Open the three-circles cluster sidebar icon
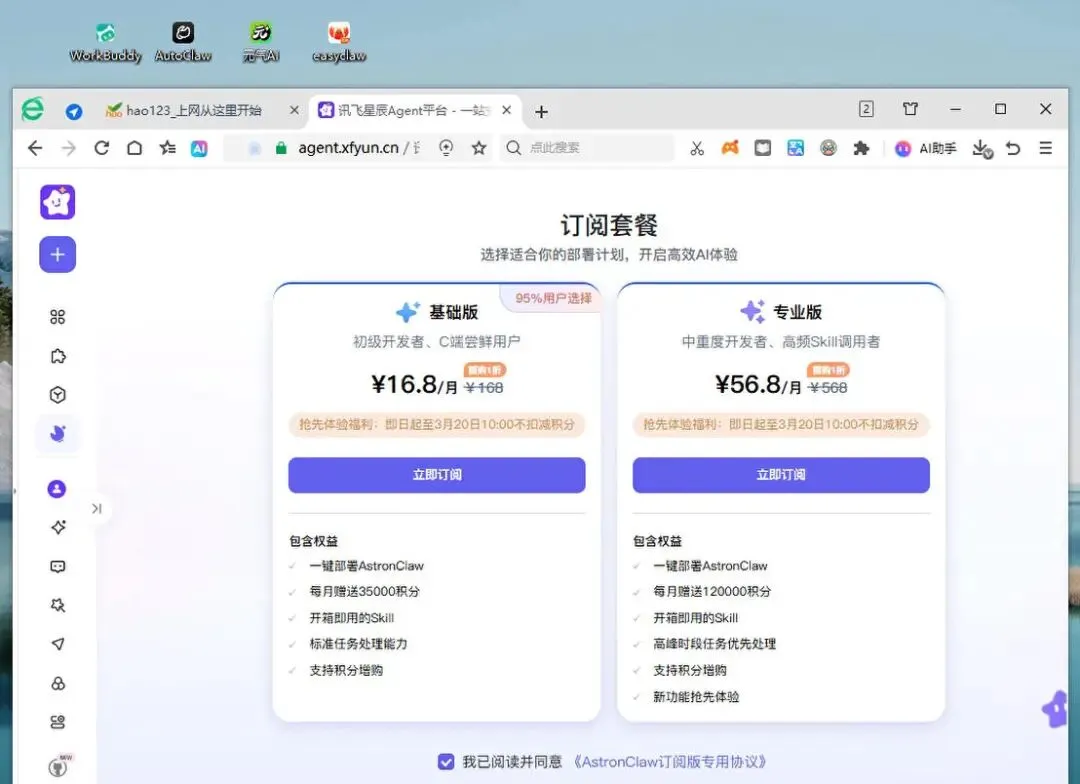The image size is (1080, 784). tap(58, 683)
